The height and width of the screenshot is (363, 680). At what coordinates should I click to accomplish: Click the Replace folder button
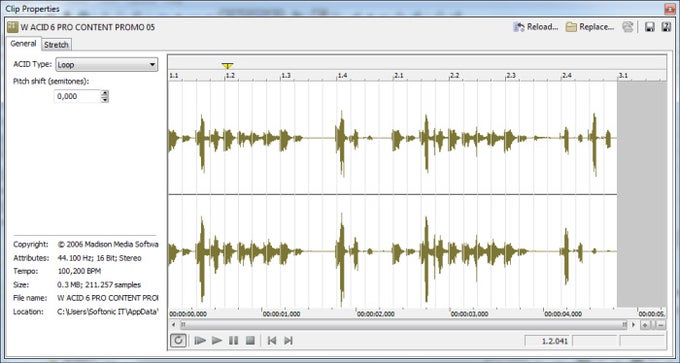tap(590, 27)
